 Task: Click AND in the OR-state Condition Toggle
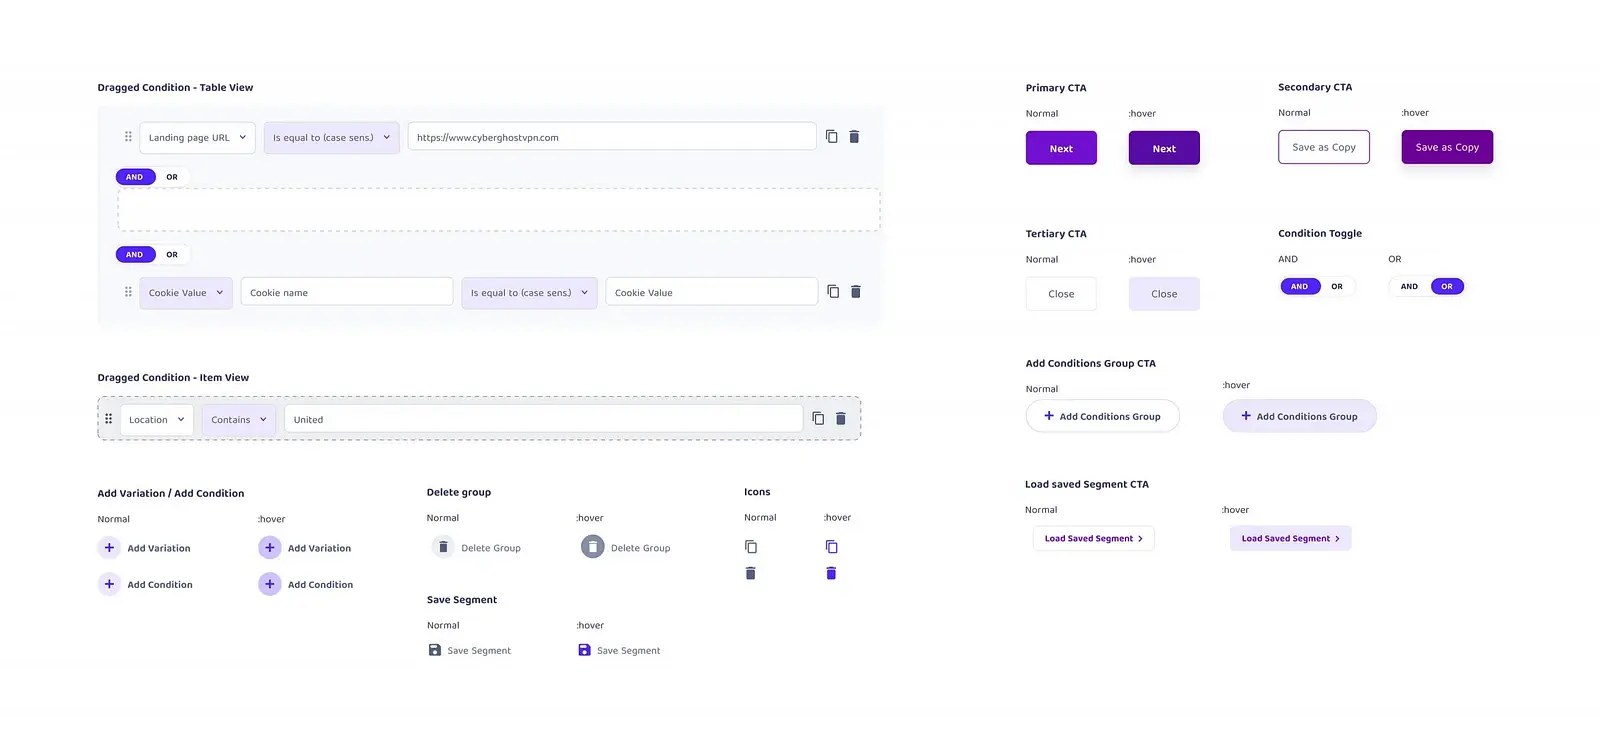(x=1409, y=286)
